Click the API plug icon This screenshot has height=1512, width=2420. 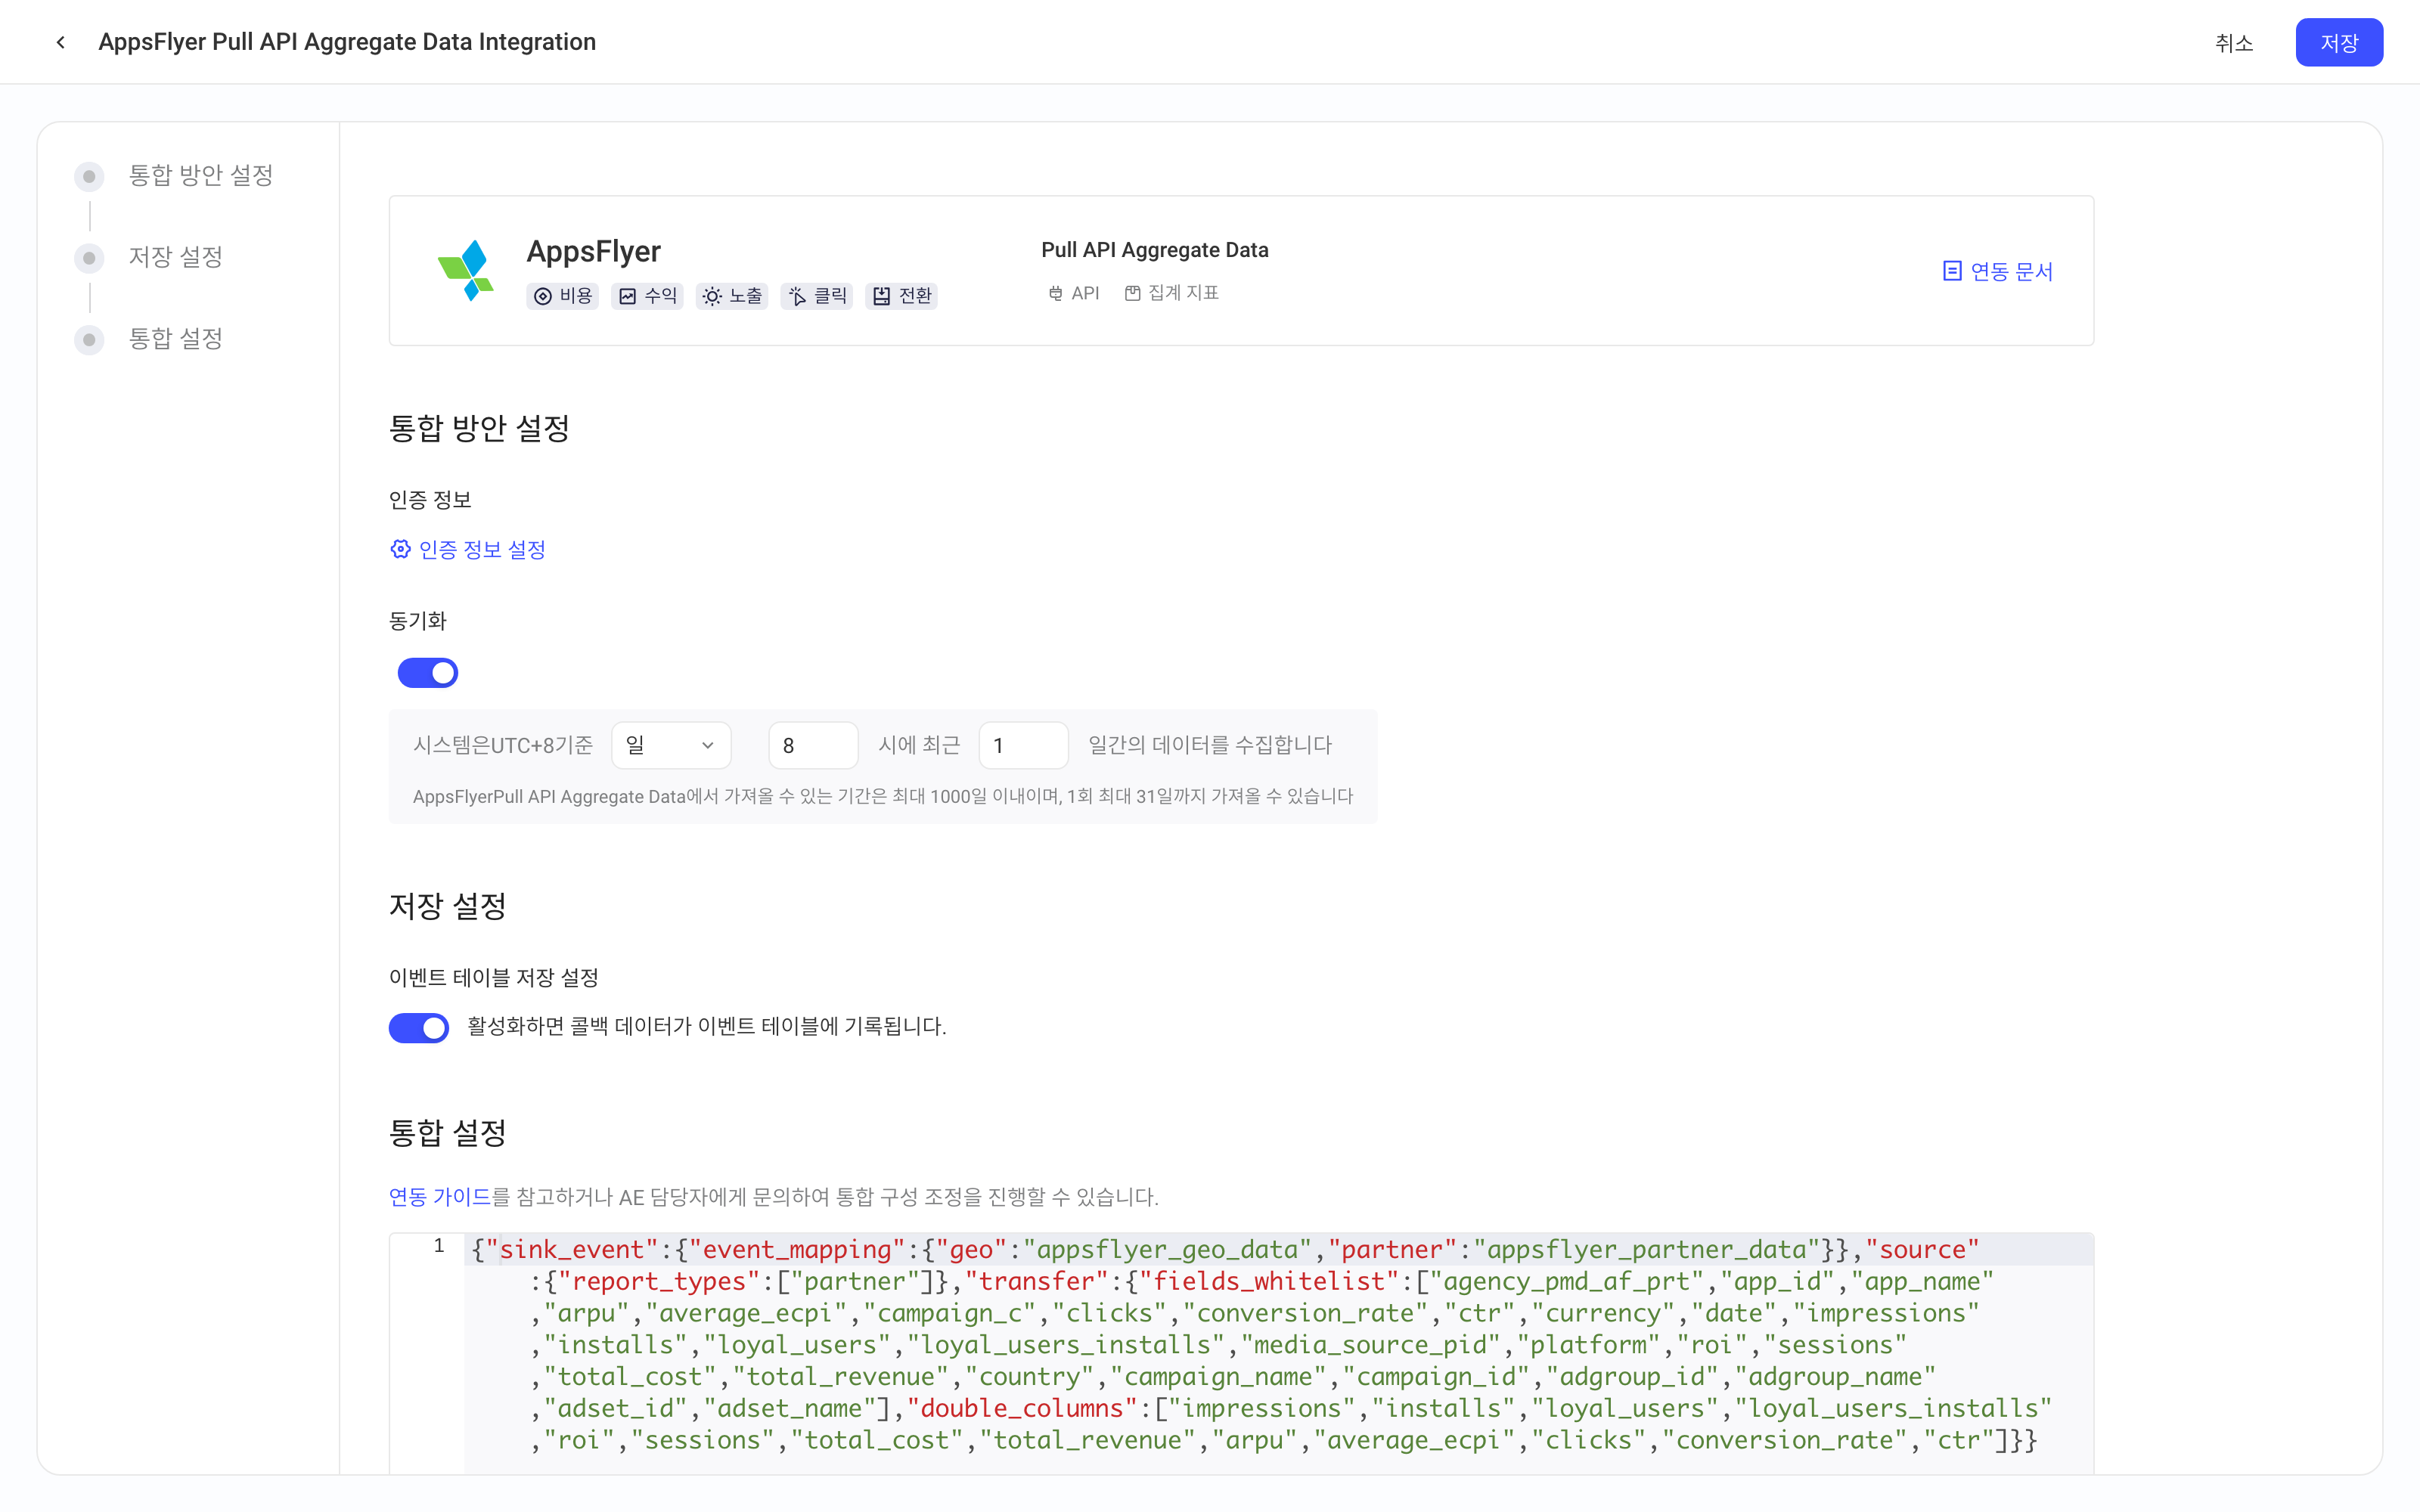[1055, 293]
